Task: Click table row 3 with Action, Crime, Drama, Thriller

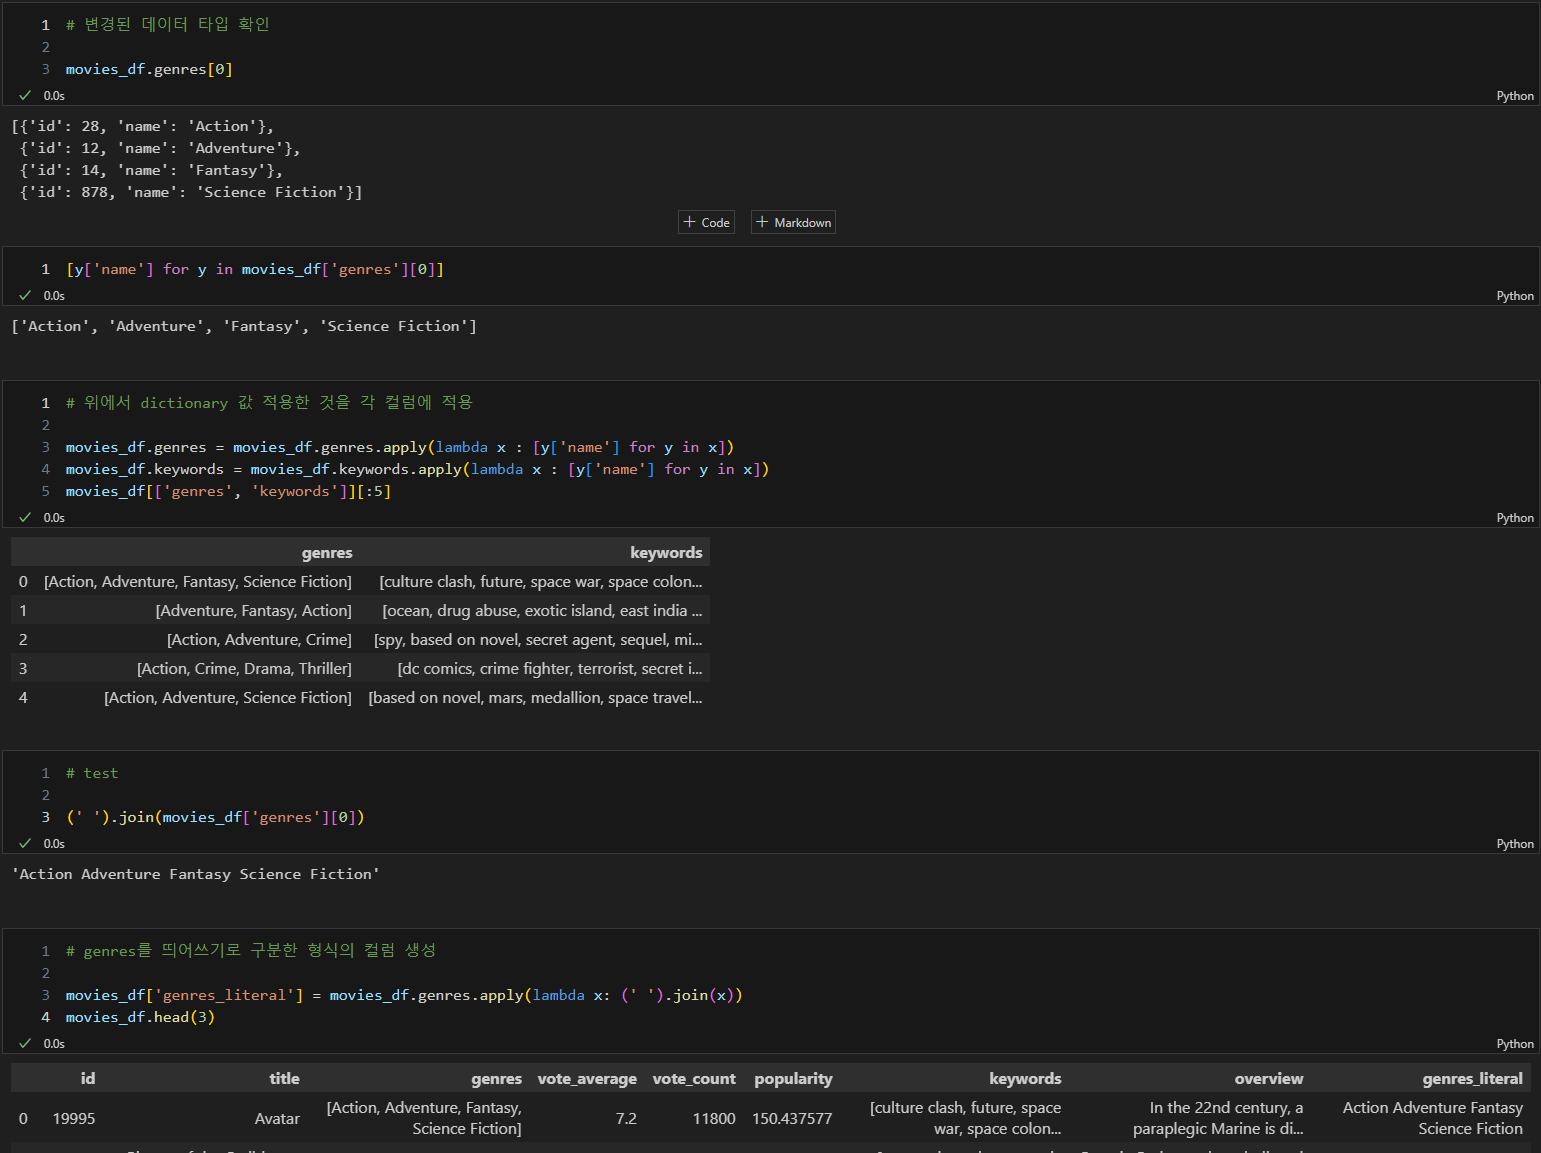Action: [x=360, y=669]
